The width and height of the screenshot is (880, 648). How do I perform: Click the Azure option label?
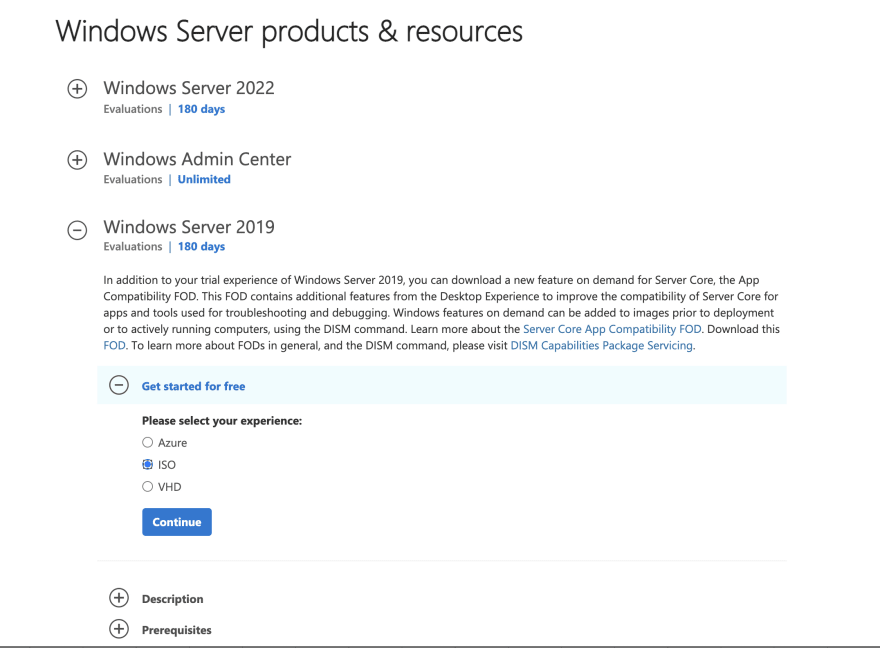172,443
